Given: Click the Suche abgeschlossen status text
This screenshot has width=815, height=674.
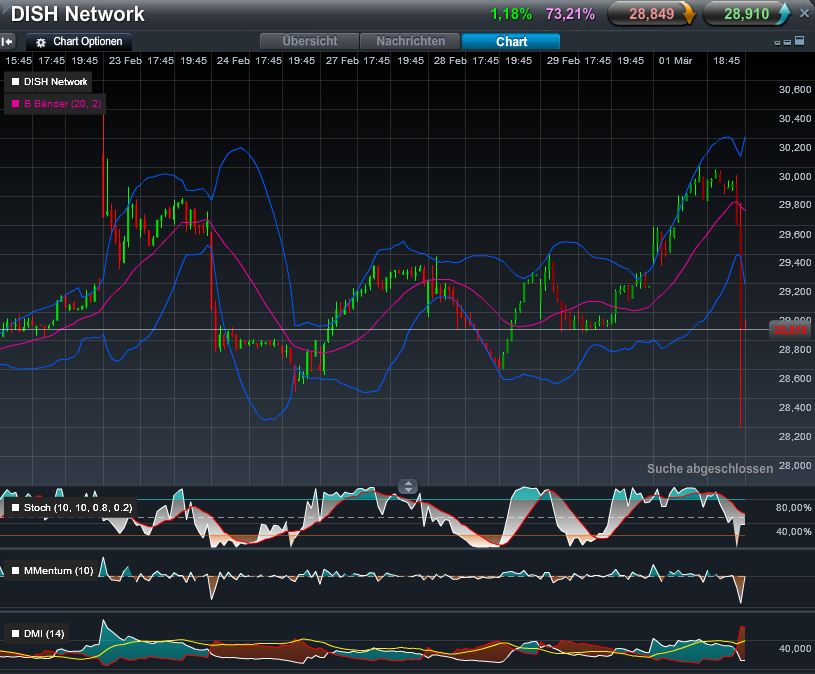Looking at the screenshot, I should [709, 469].
